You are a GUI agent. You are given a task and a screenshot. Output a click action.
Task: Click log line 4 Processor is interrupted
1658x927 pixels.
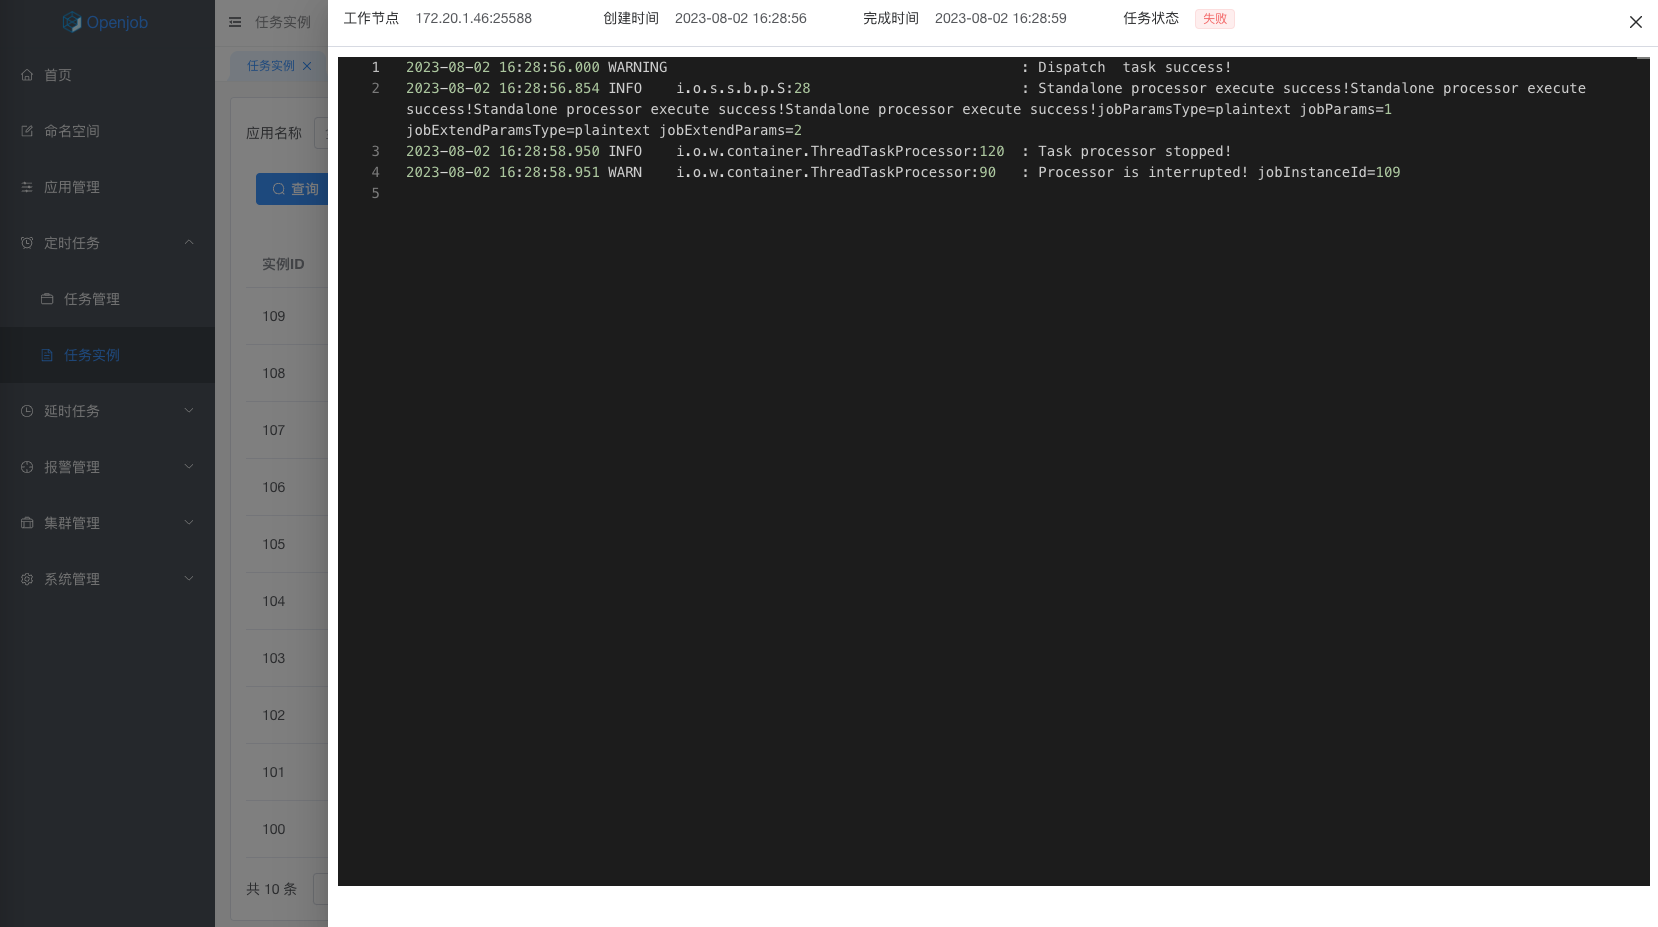click(x=903, y=172)
